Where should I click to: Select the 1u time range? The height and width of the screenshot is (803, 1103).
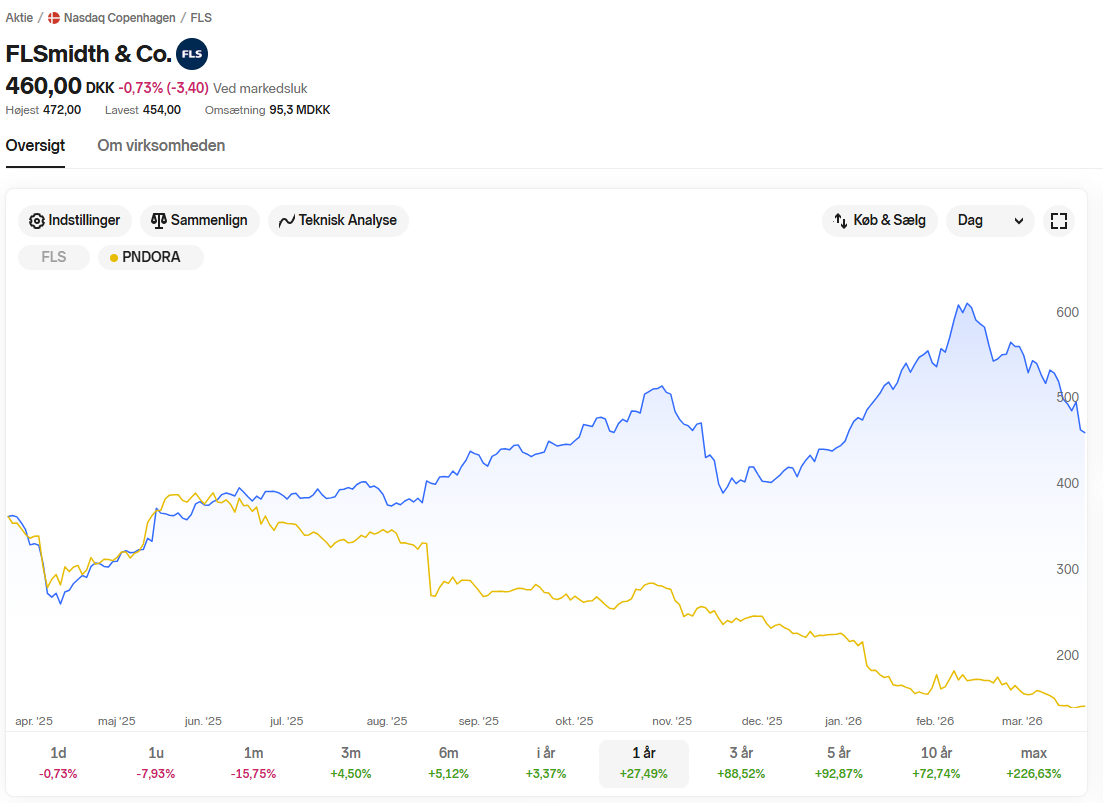tap(155, 763)
